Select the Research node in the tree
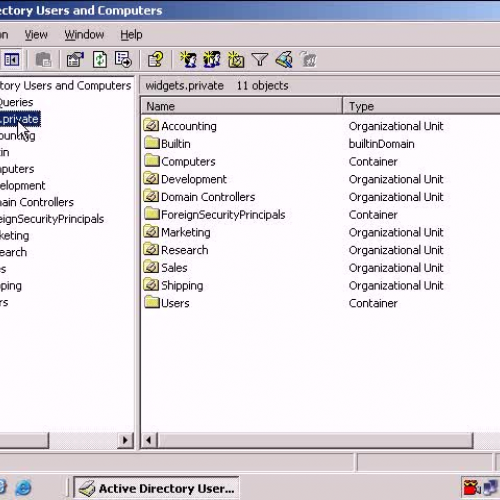This screenshot has width=500, height=500. pyautogui.click(x=14, y=252)
